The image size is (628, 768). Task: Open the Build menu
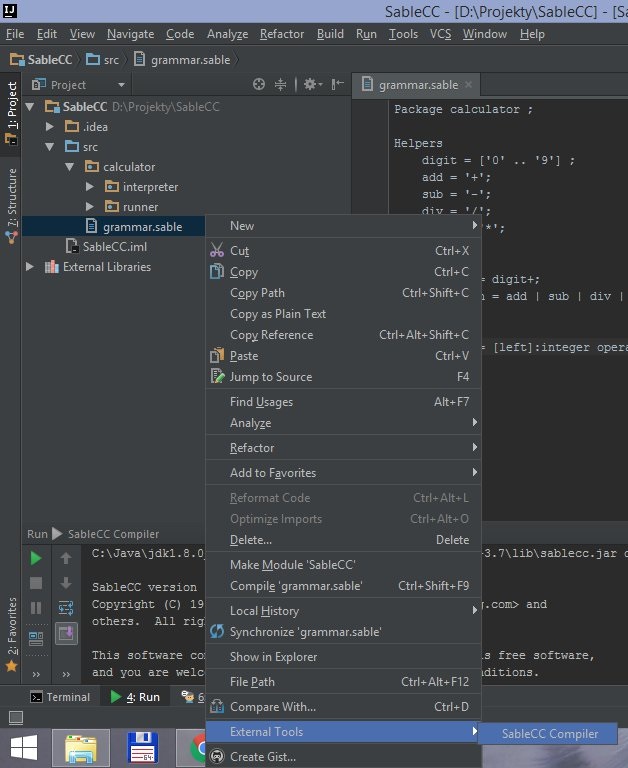tap(330, 34)
